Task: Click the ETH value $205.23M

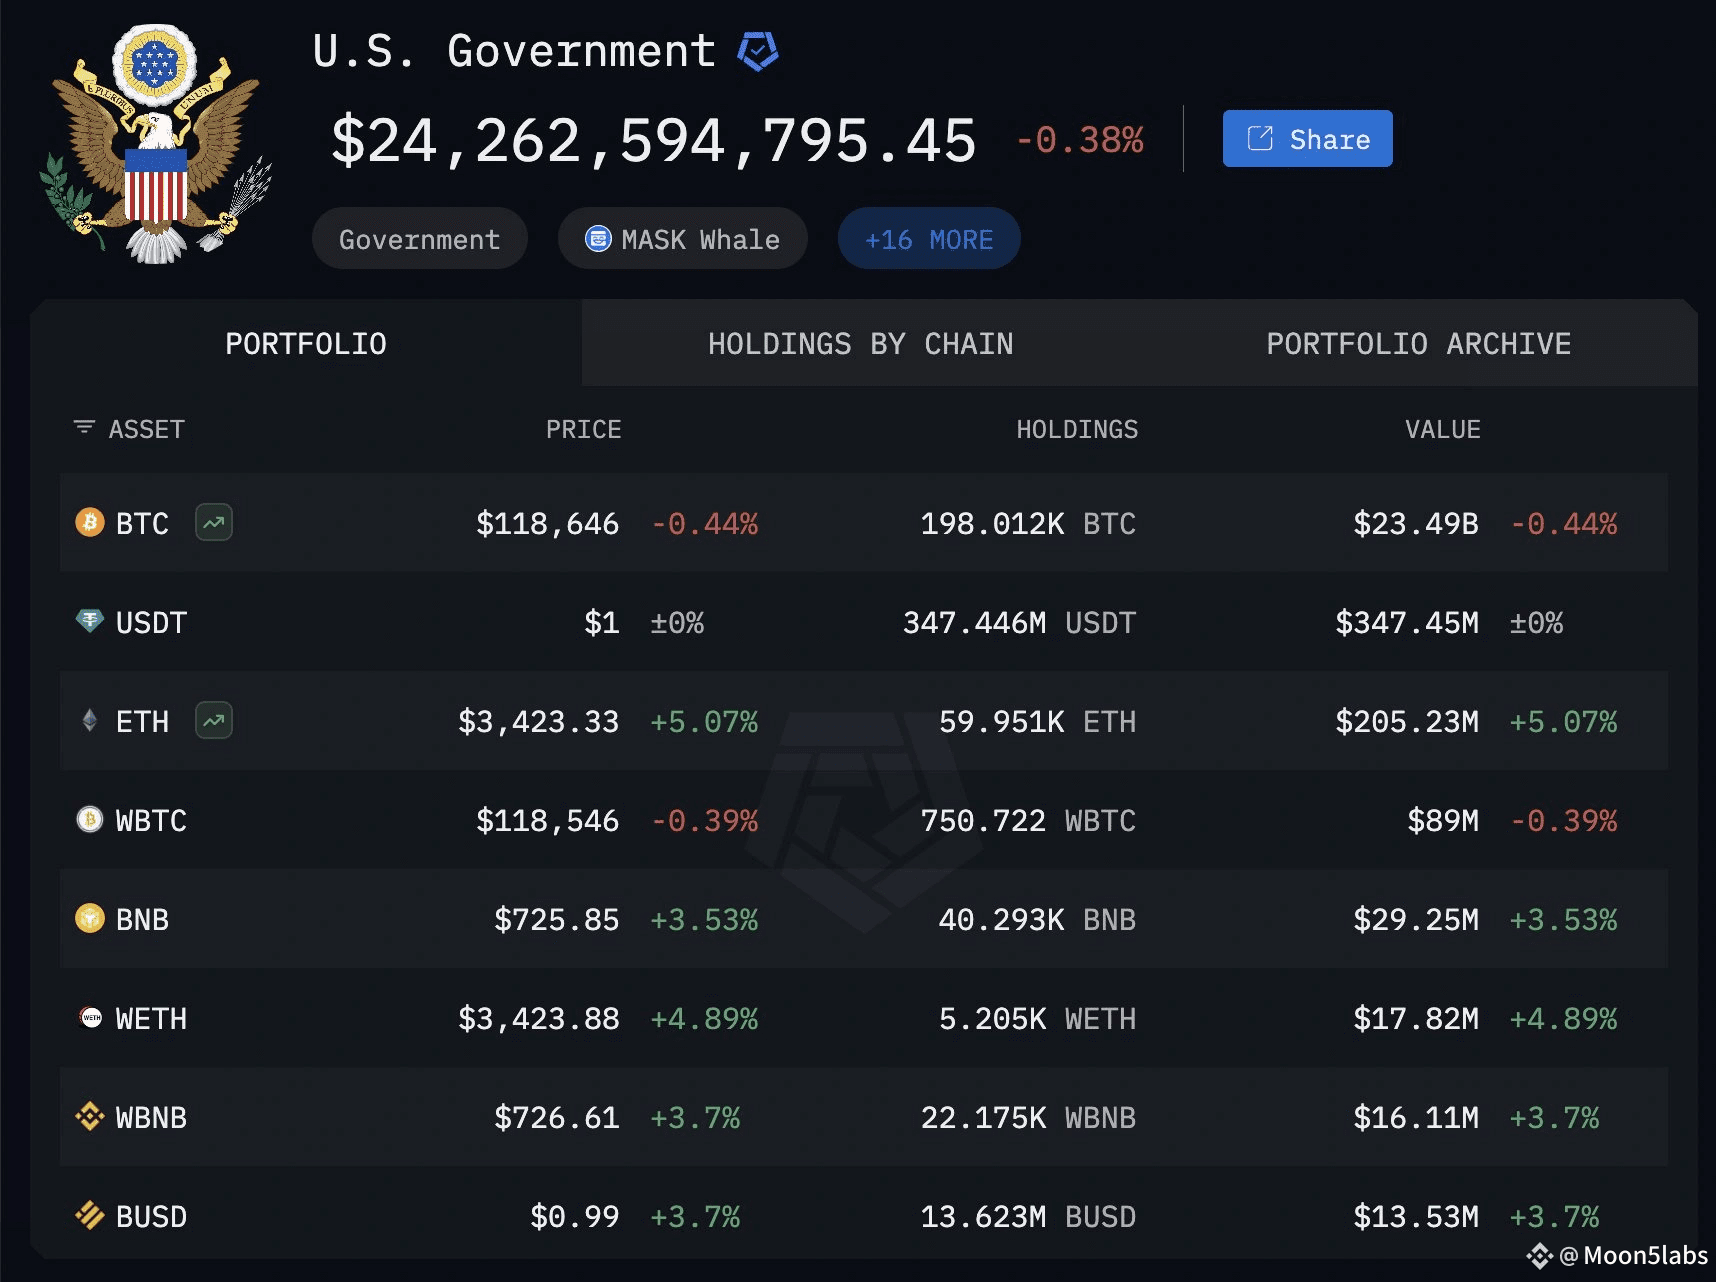Action: pyautogui.click(x=1406, y=721)
